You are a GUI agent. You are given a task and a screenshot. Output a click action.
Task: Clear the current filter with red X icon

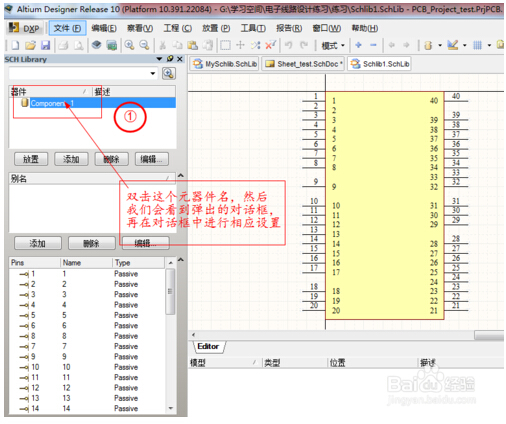270,45
